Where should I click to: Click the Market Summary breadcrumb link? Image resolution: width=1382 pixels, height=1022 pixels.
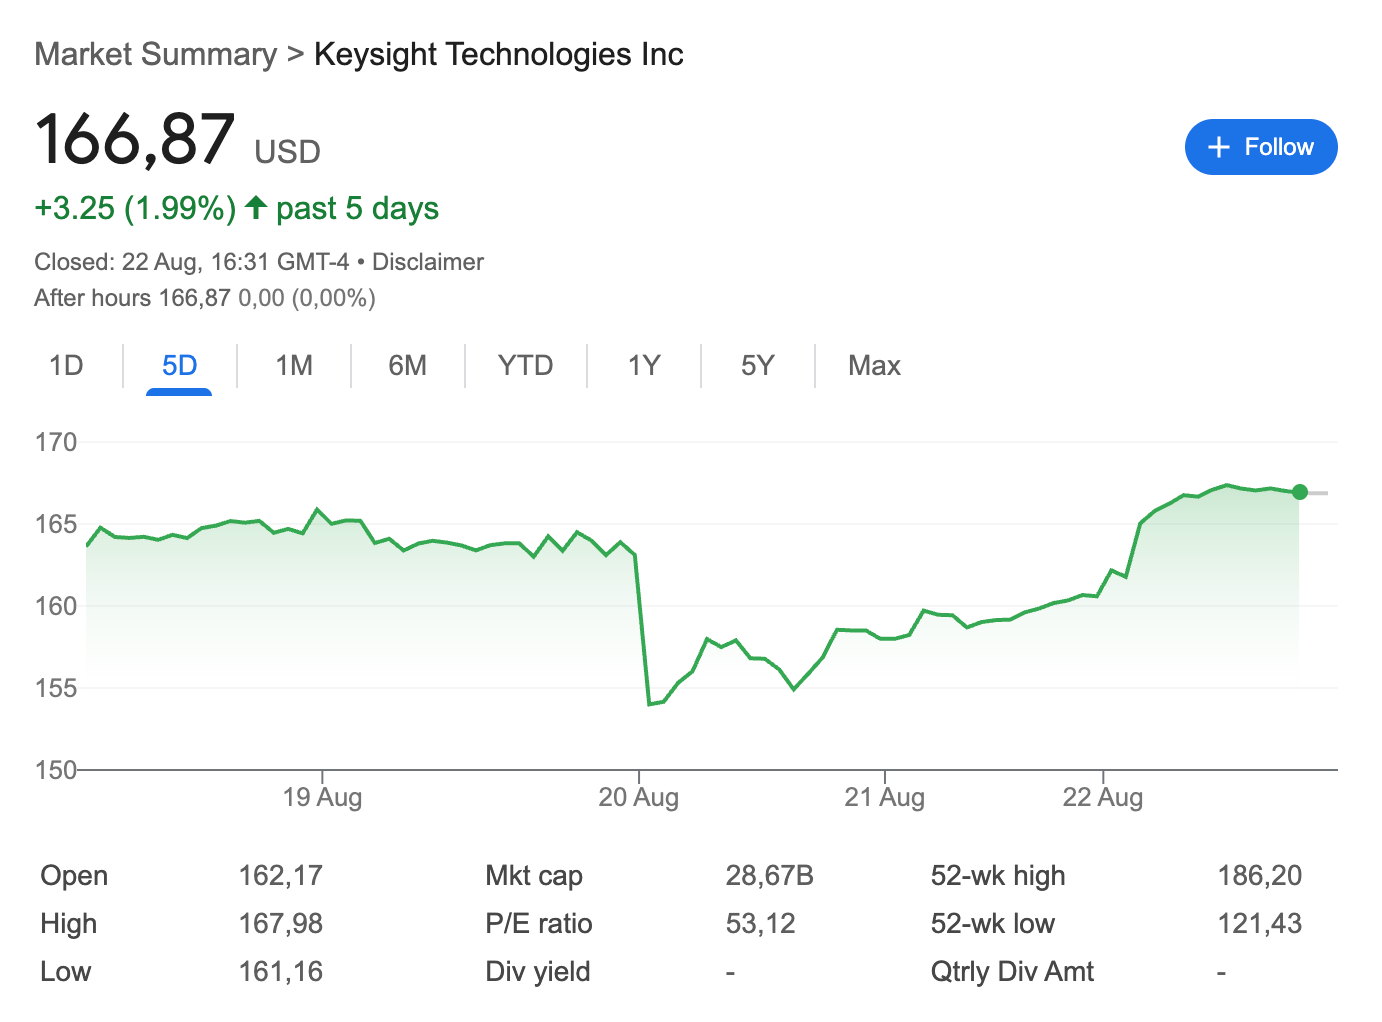coord(155,54)
